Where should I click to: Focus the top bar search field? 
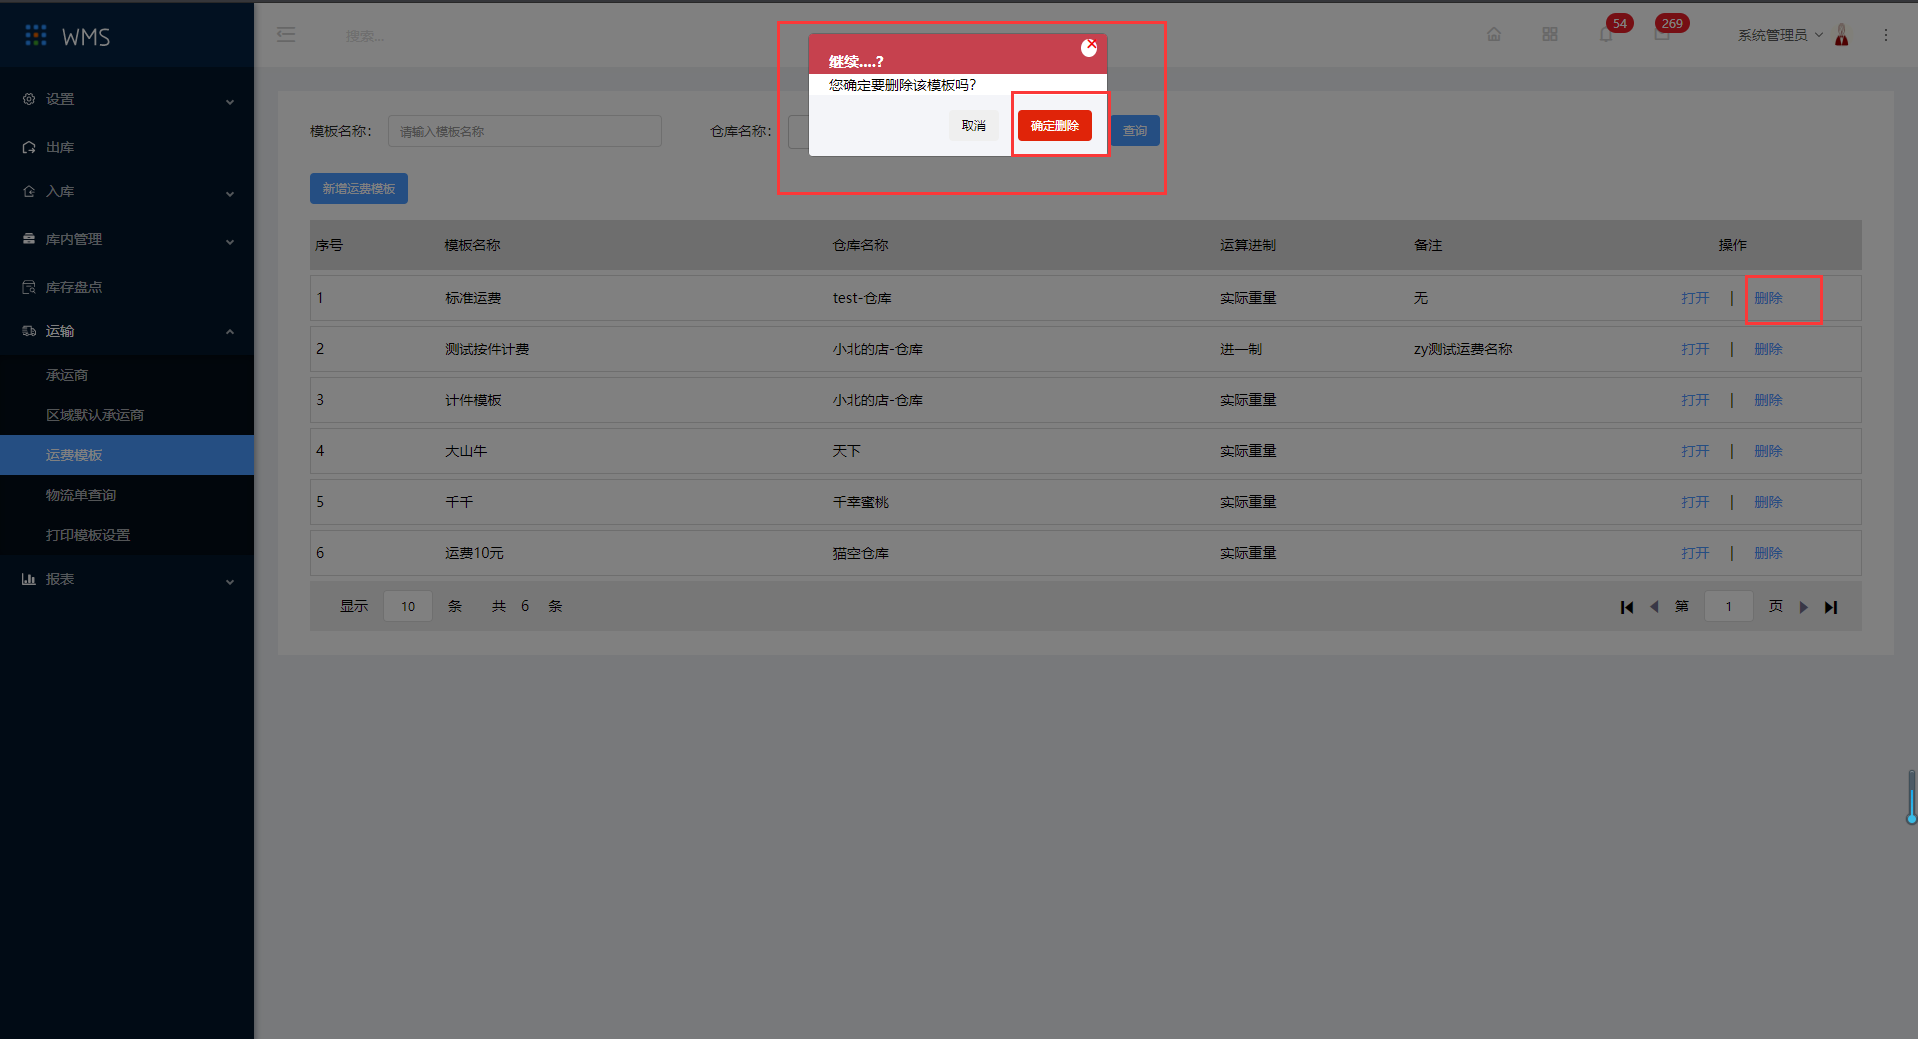click(365, 36)
